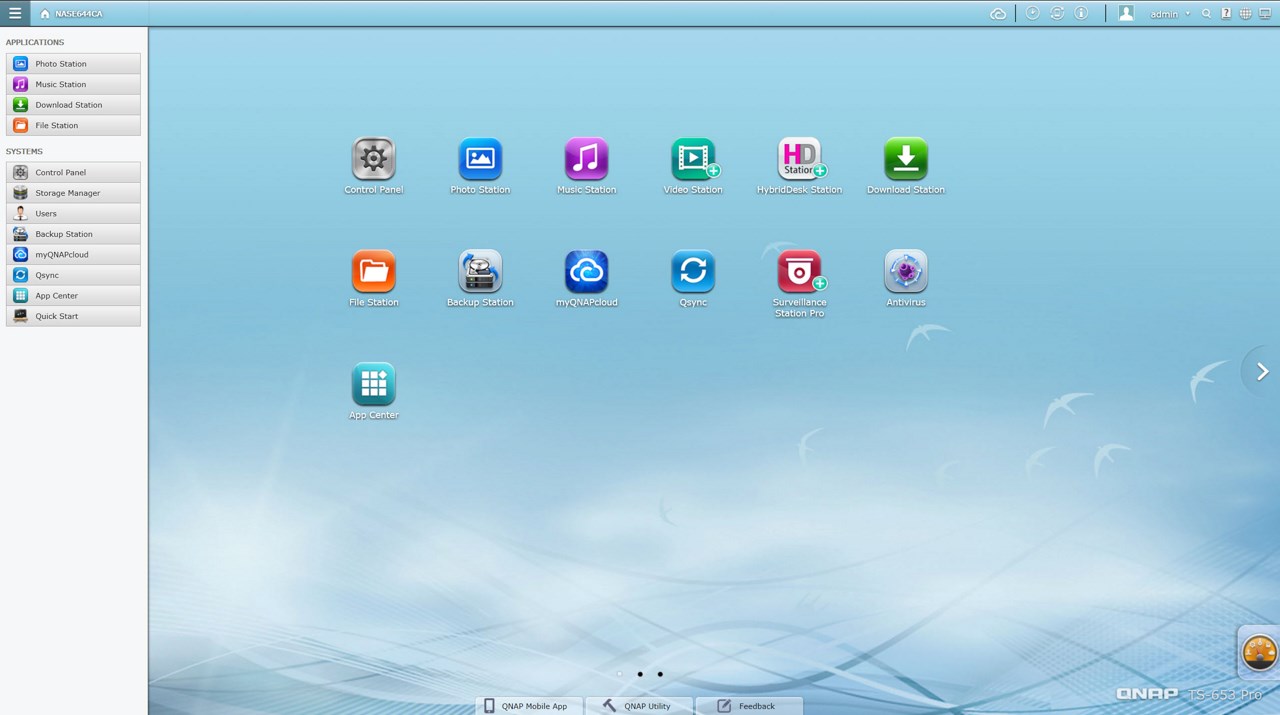Launch Video Station from the desktop

pos(693,159)
